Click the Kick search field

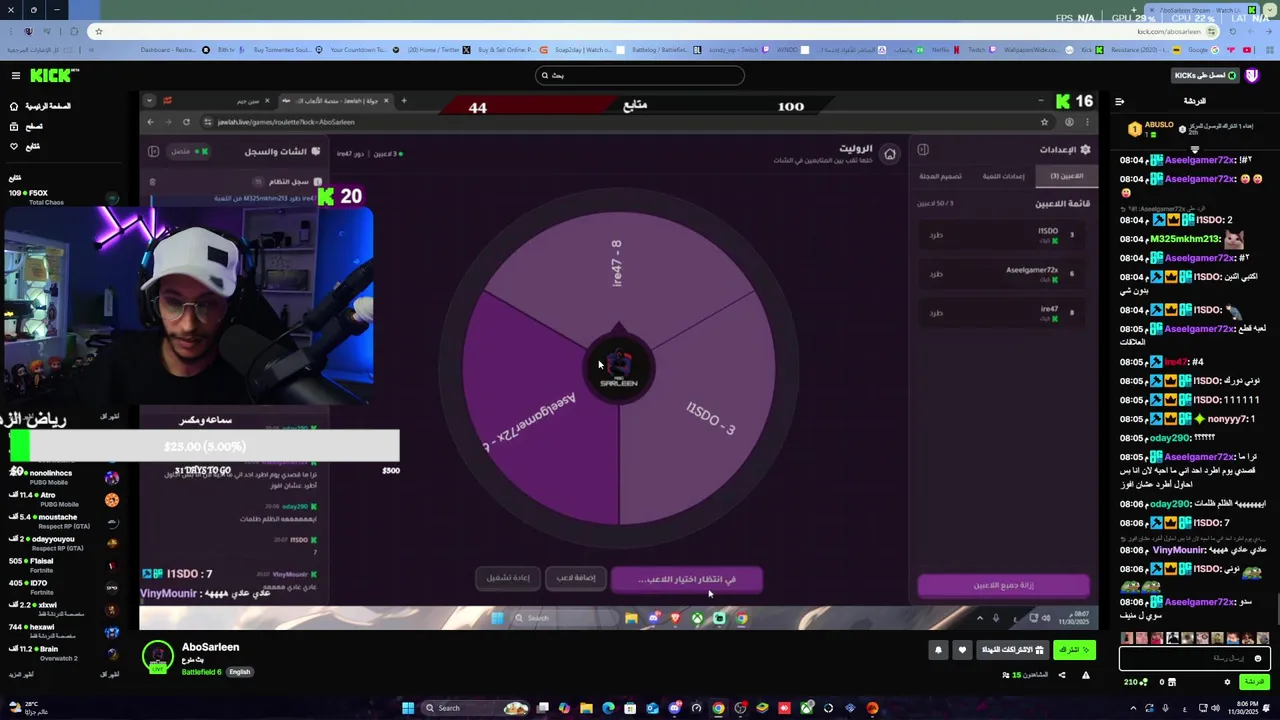(x=640, y=75)
